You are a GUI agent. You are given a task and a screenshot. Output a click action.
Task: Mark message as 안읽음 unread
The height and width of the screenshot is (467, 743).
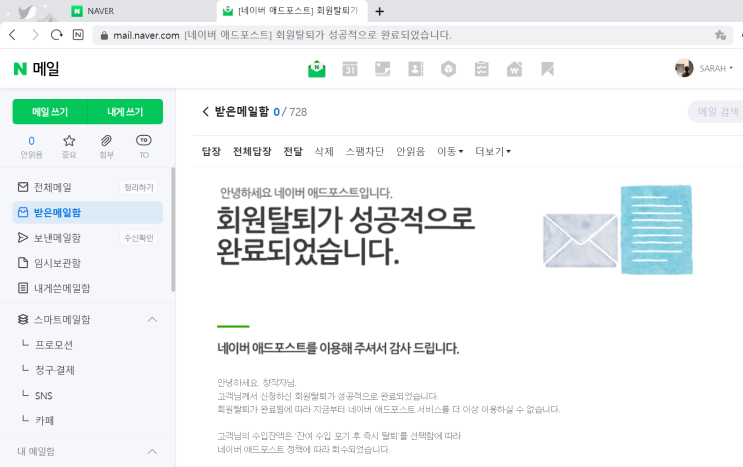tap(410, 152)
